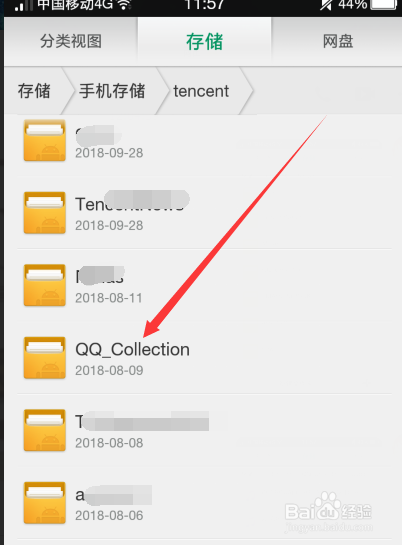Viewport: 402px width, 545px height.
Task: Select the tencent breadcrumb segment
Action: (x=201, y=91)
